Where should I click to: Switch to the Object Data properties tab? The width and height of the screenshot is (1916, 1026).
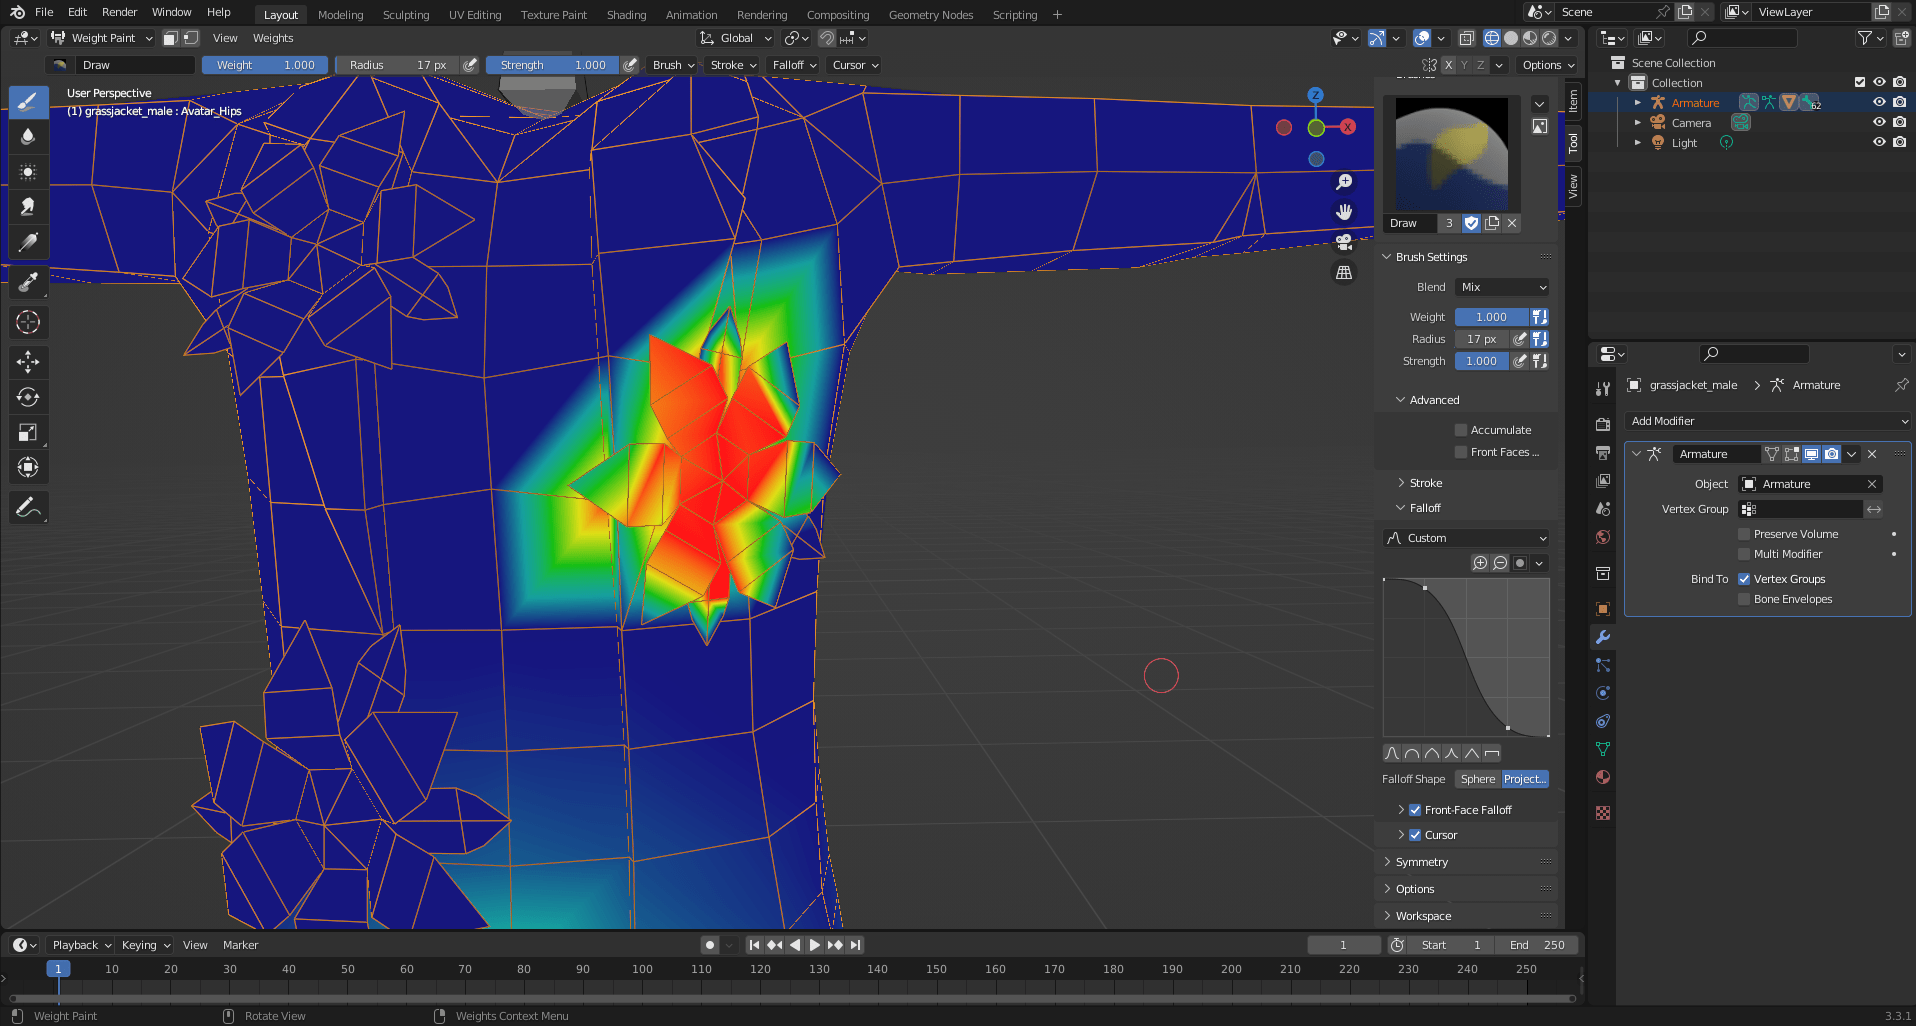click(1603, 748)
